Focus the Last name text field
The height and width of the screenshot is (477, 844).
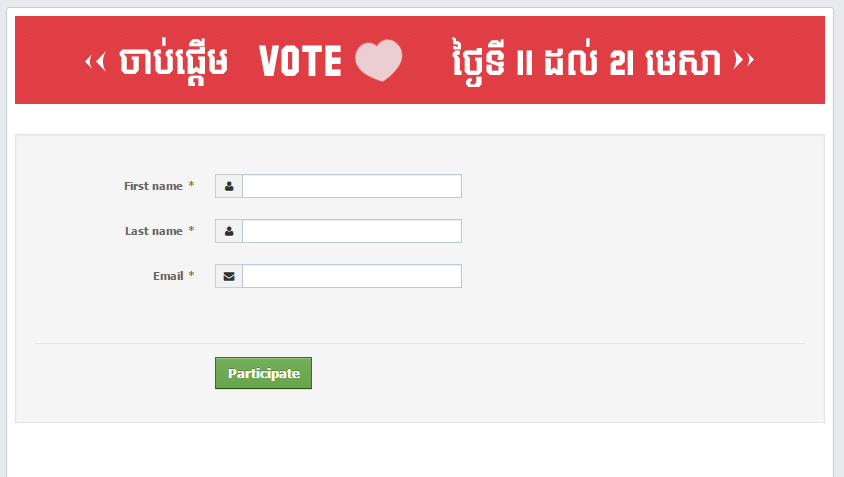352,231
